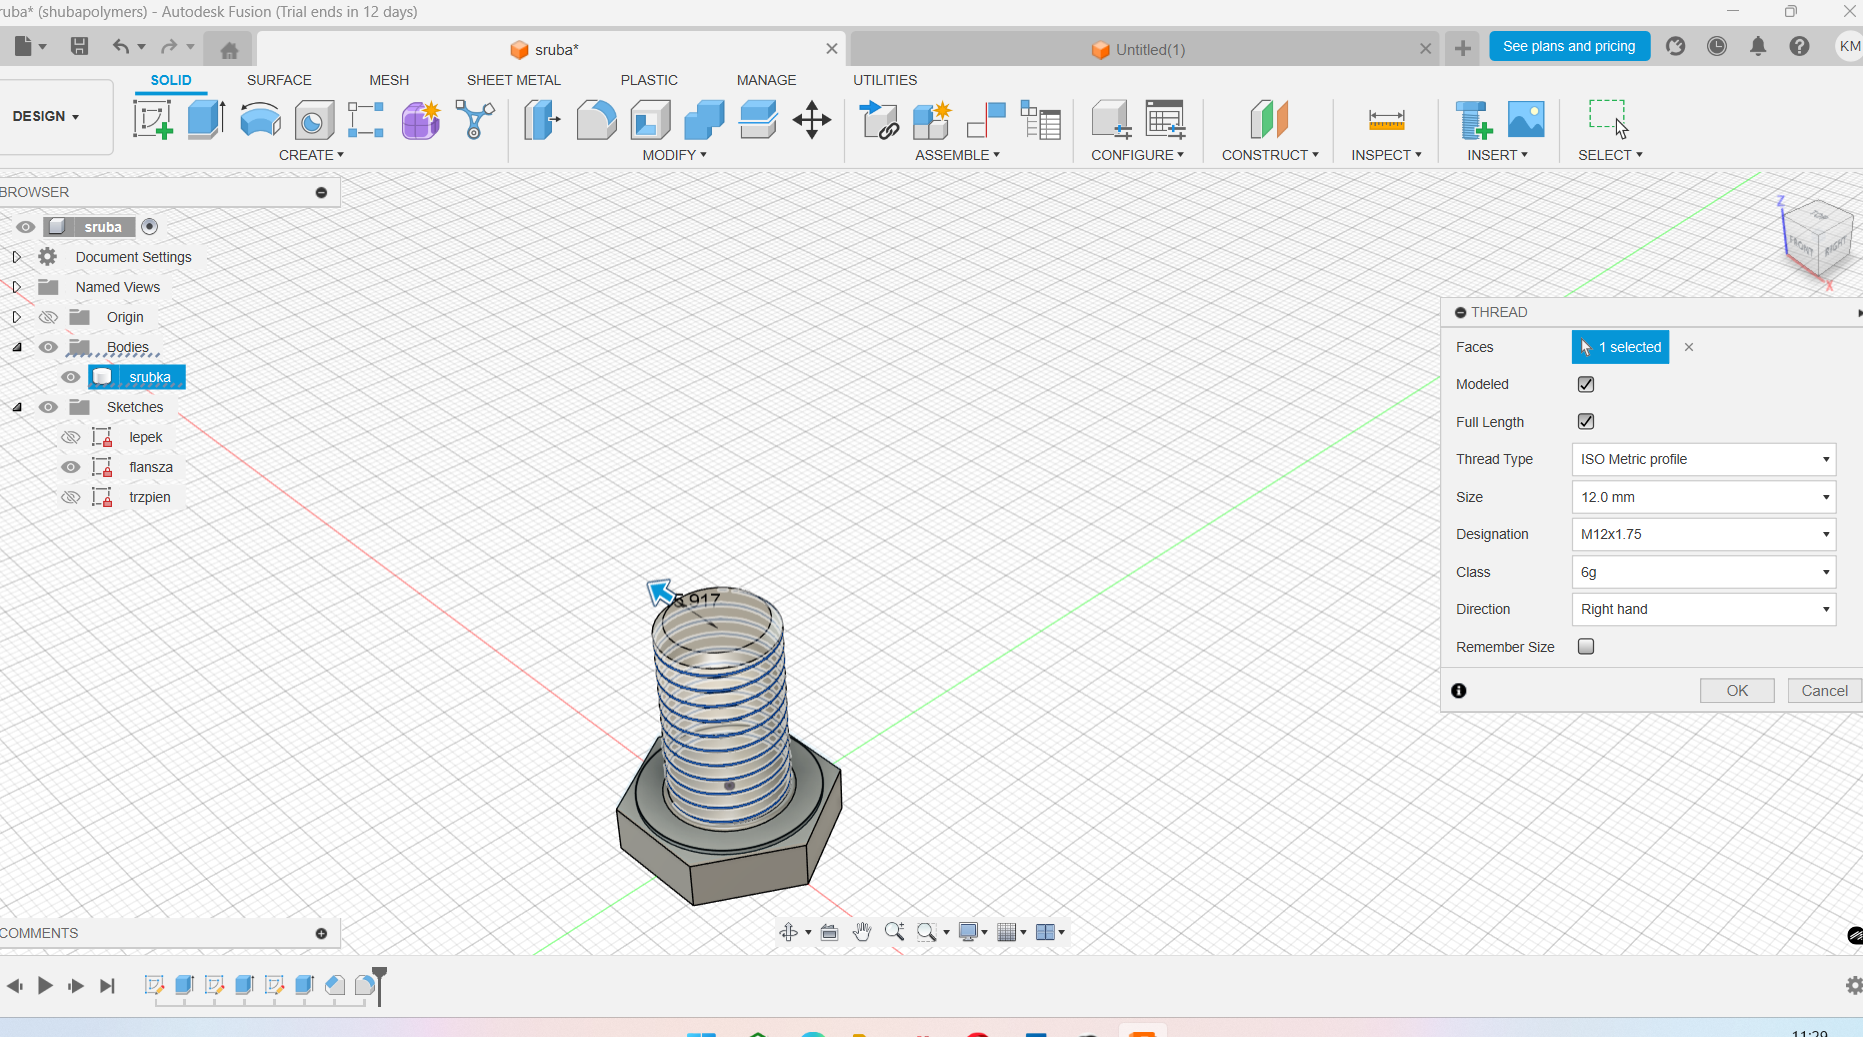Open the SHEET METAL tab
The width and height of the screenshot is (1863, 1037).
click(x=513, y=80)
